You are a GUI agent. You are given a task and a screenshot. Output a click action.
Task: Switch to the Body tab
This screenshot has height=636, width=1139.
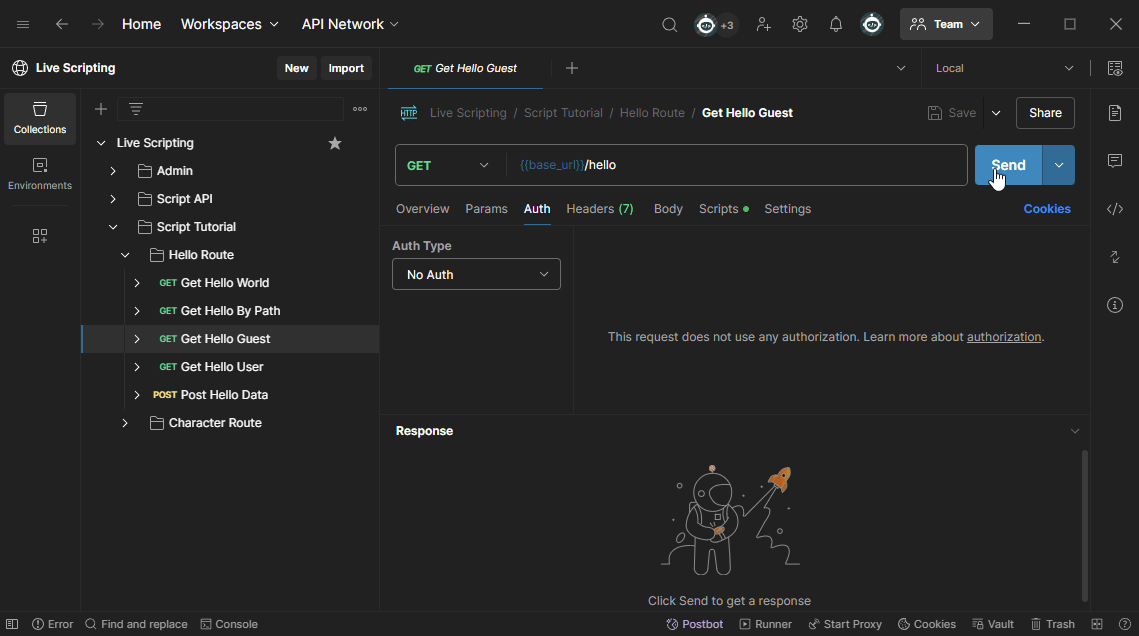(668, 209)
